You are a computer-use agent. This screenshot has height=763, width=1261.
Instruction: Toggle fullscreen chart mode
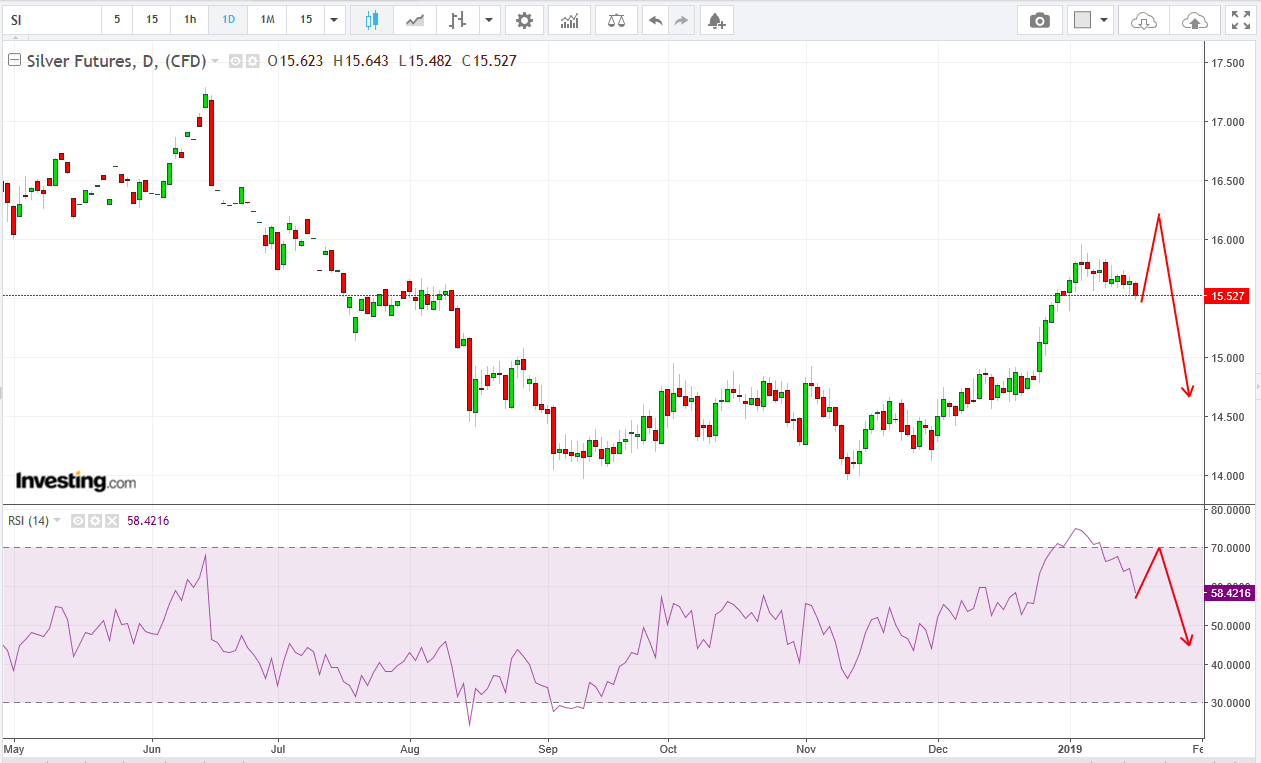point(1240,20)
